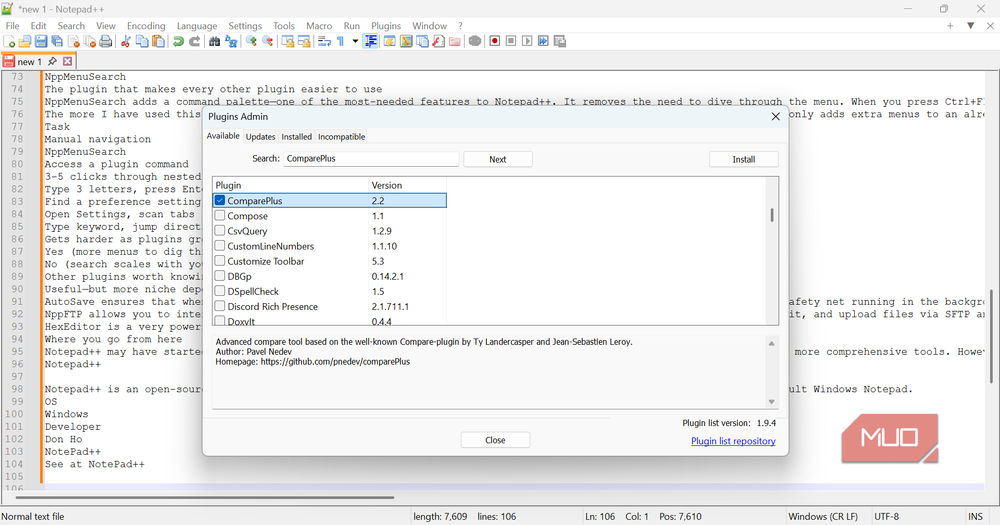Click the Plugin column header

point(291,185)
